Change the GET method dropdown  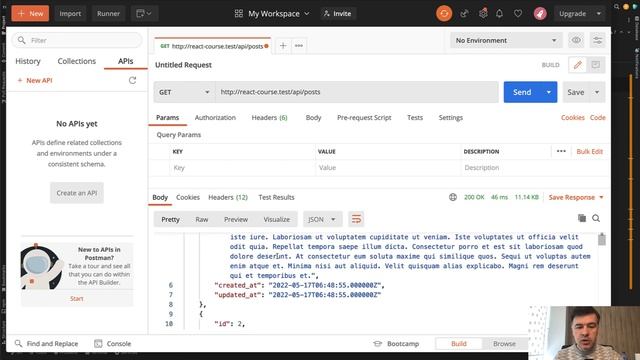pos(184,92)
